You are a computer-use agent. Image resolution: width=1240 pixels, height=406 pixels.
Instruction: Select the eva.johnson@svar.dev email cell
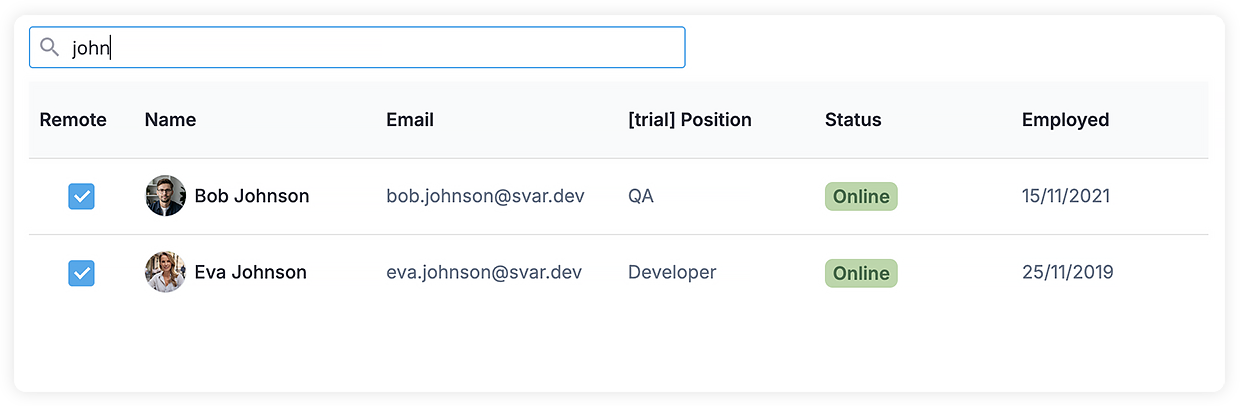click(x=497, y=272)
